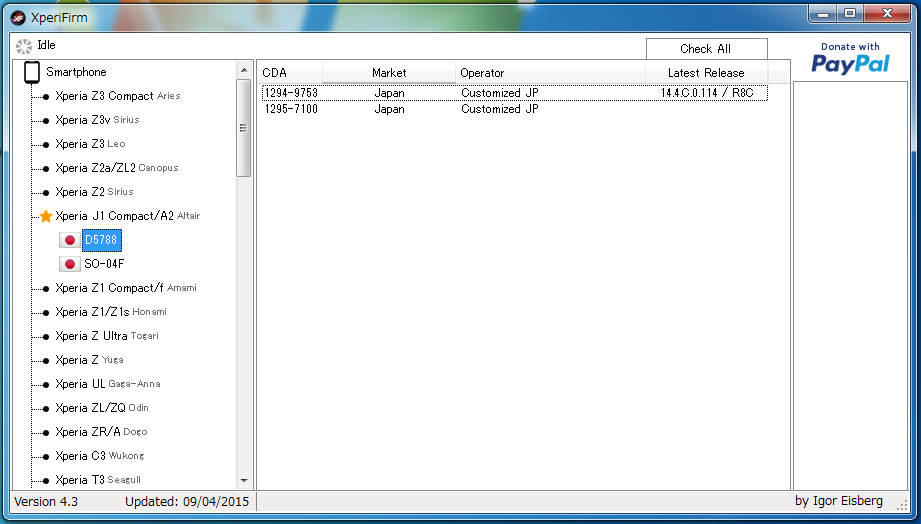The height and width of the screenshot is (524, 921).
Task: Select the Xperia J1 Compact/A2 Altair item
Action: click(127, 216)
